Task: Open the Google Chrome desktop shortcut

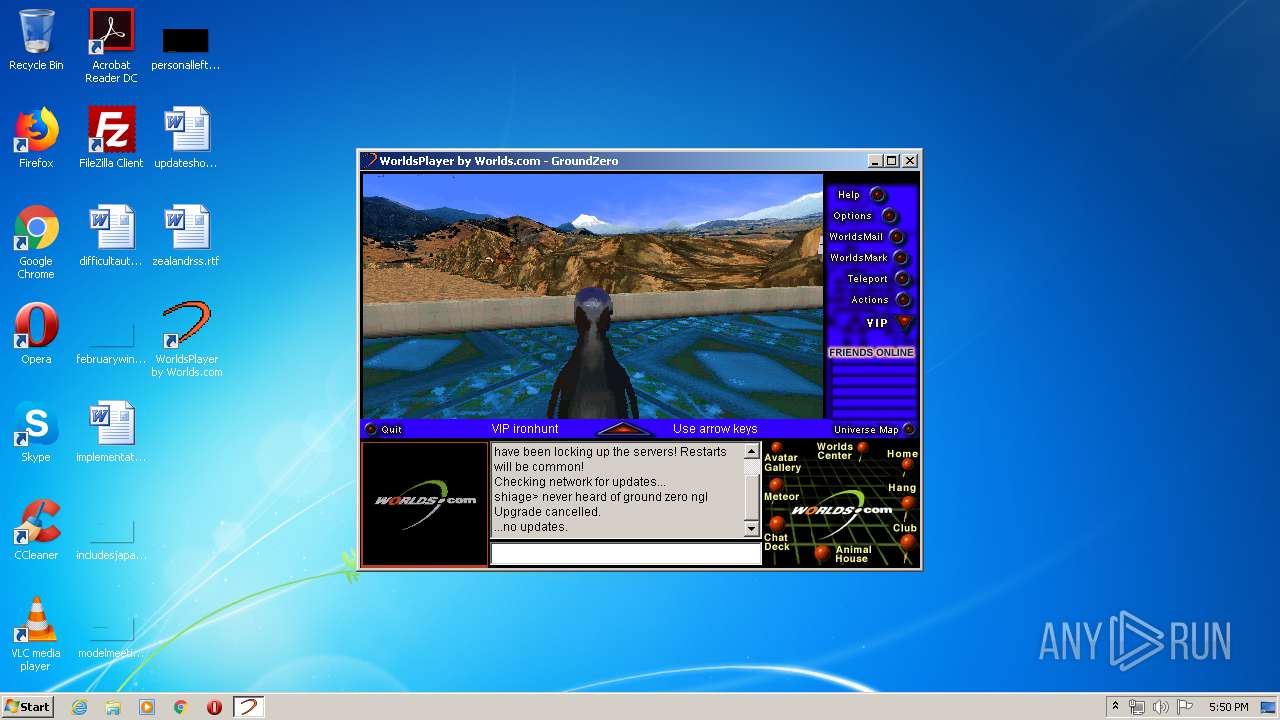Action: (36, 242)
